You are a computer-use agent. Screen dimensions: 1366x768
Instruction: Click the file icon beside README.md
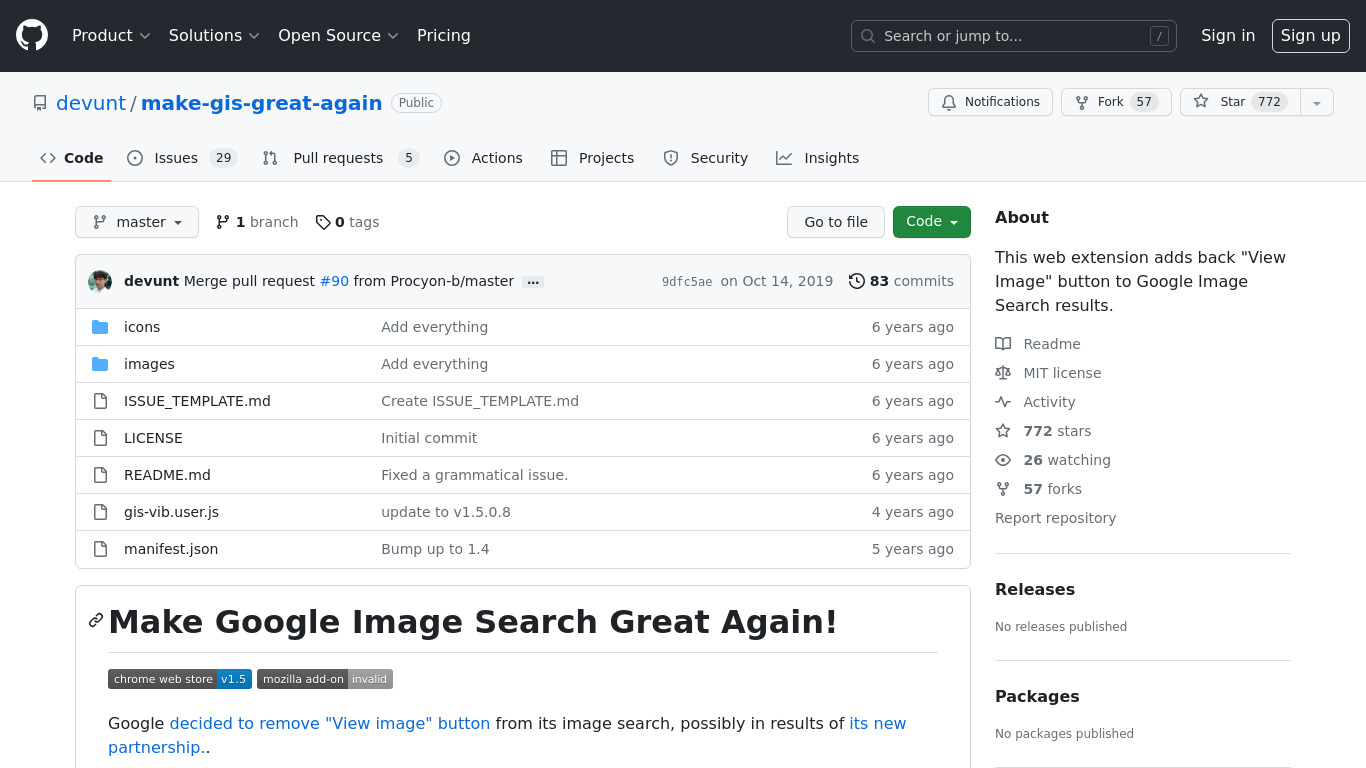[x=100, y=475]
